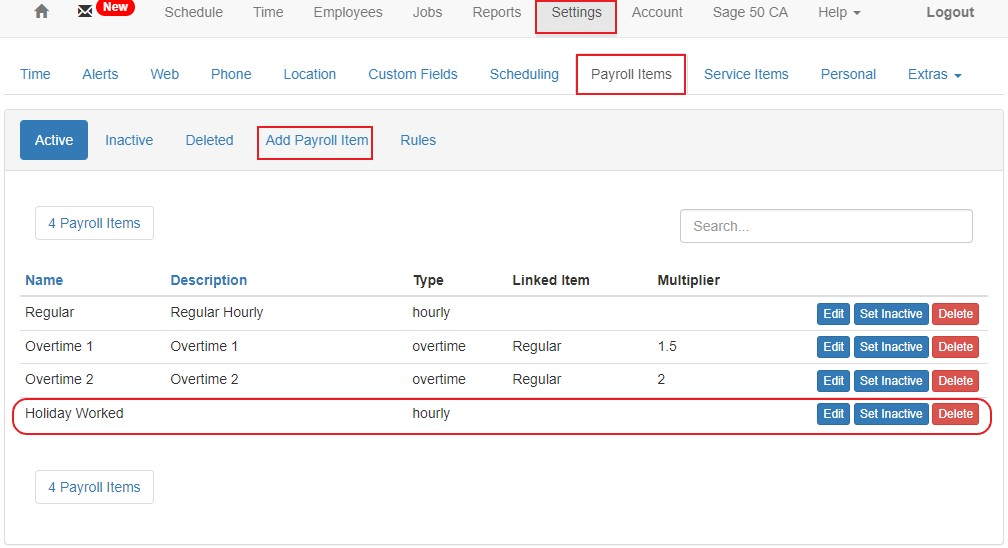This screenshot has width=1008, height=548.
Task: Go to the home icon
Action: tap(42, 12)
